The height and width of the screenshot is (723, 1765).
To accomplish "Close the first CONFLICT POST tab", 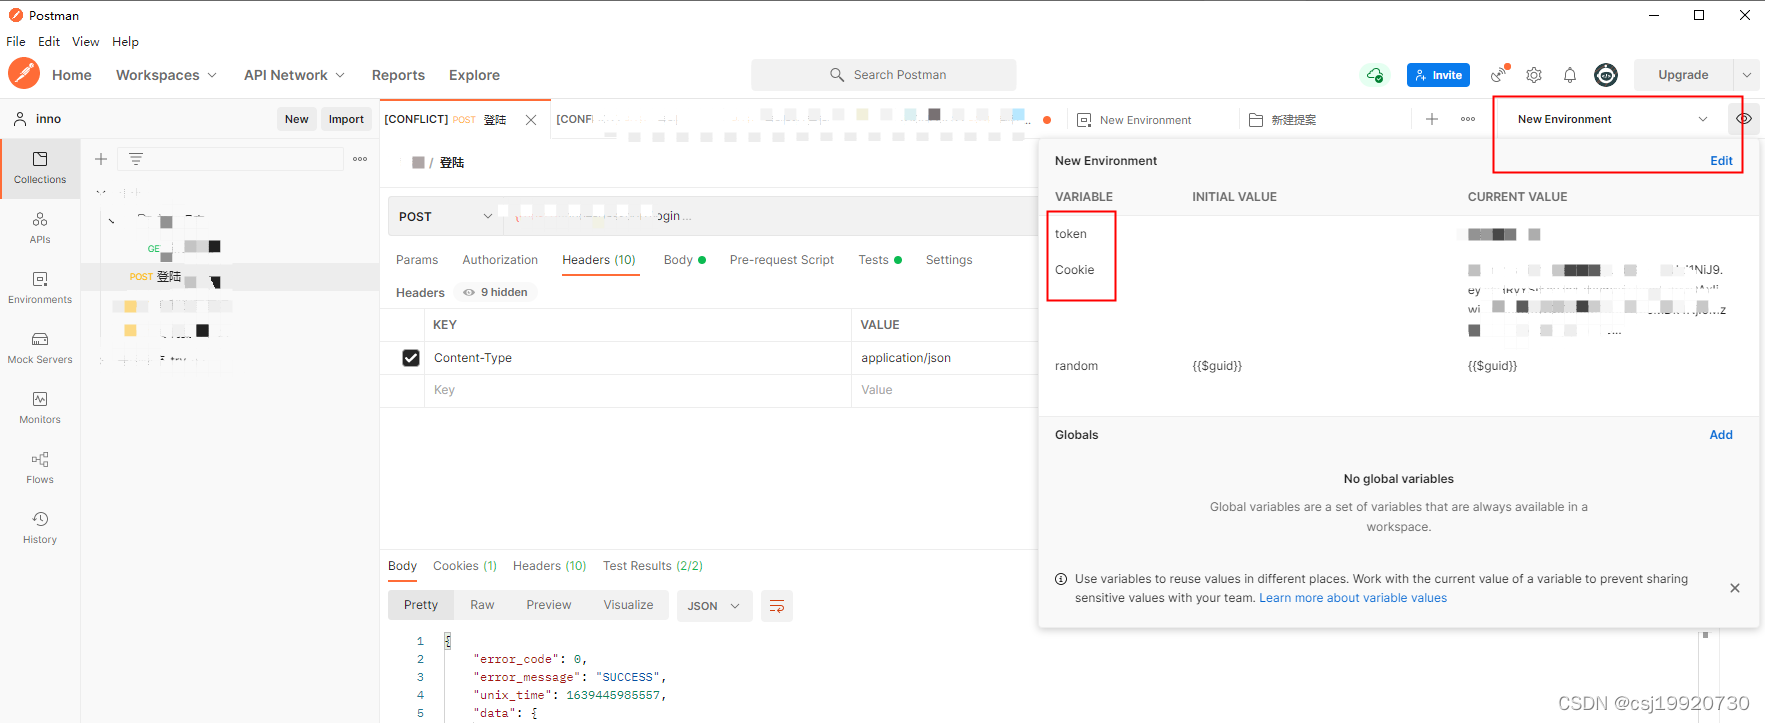I will tap(531, 120).
